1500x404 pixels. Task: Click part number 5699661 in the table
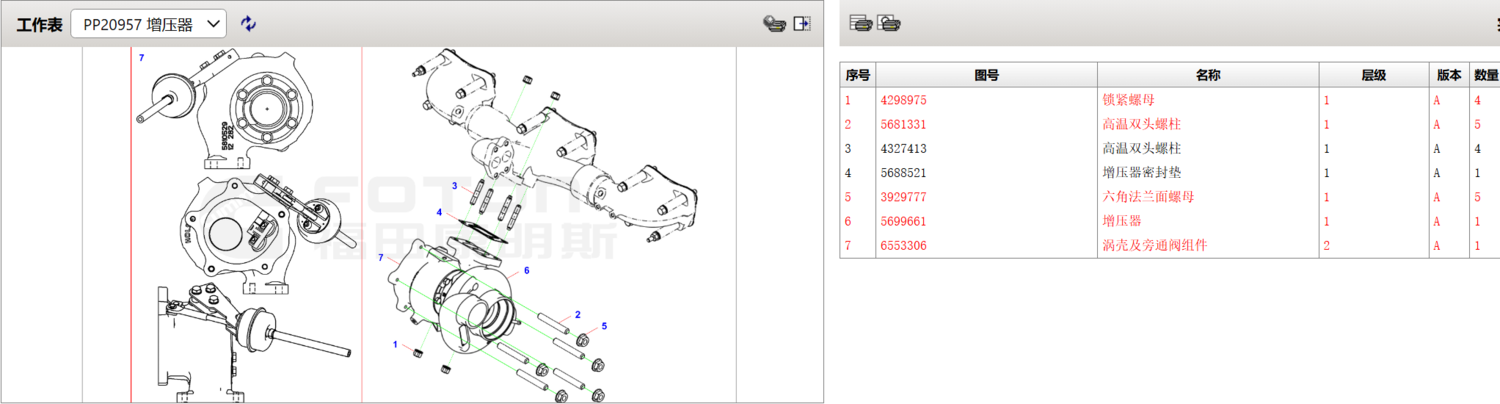[903, 221]
